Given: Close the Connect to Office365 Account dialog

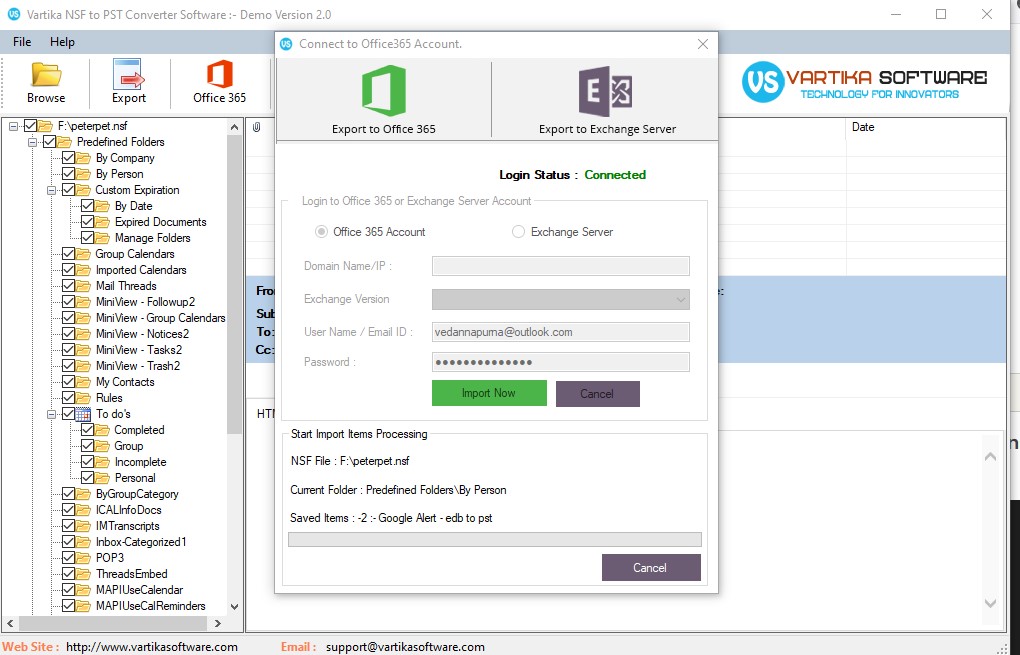Looking at the screenshot, I should tap(703, 44).
